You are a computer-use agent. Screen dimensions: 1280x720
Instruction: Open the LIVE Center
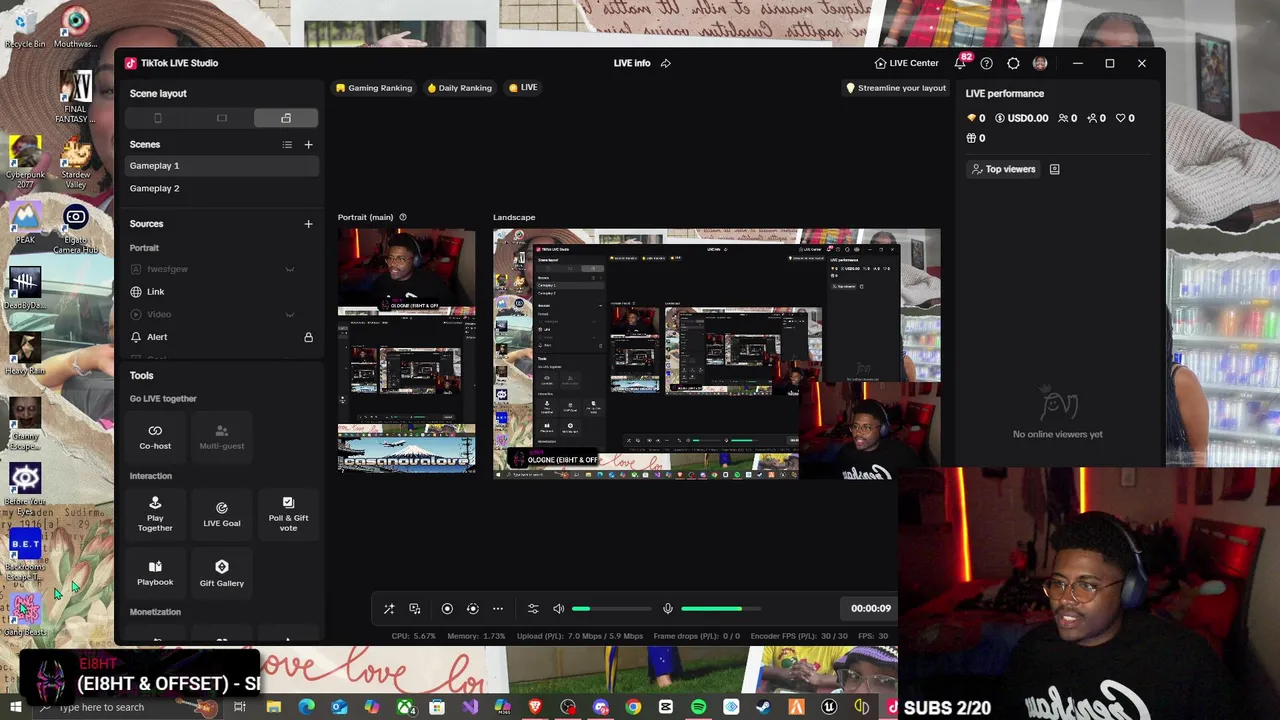click(x=907, y=63)
